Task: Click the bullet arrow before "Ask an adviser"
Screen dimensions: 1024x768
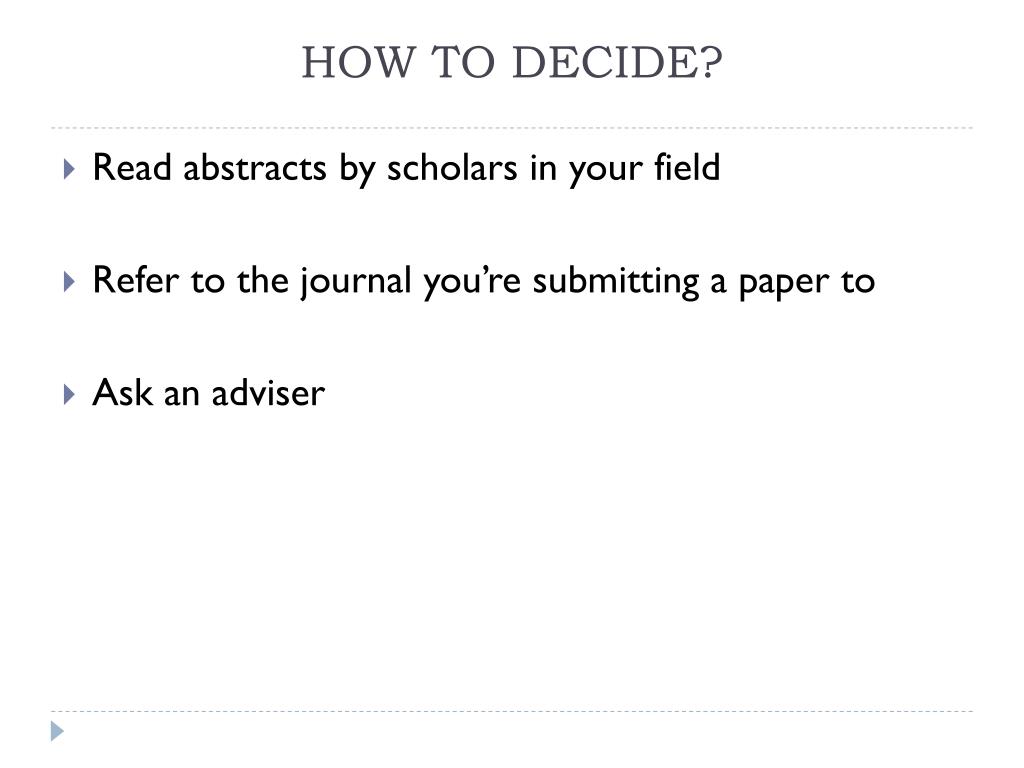Action: (x=68, y=394)
